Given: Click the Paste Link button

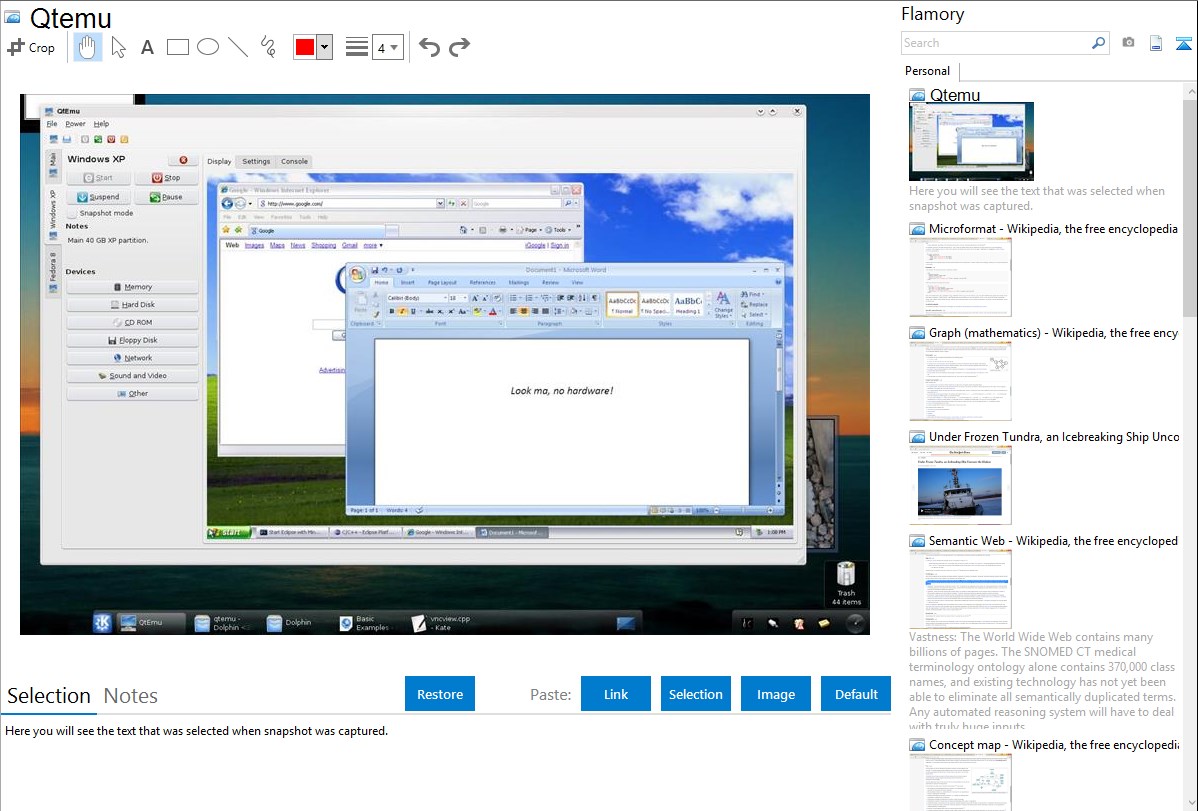Looking at the screenshot, I should click(616, 694).
